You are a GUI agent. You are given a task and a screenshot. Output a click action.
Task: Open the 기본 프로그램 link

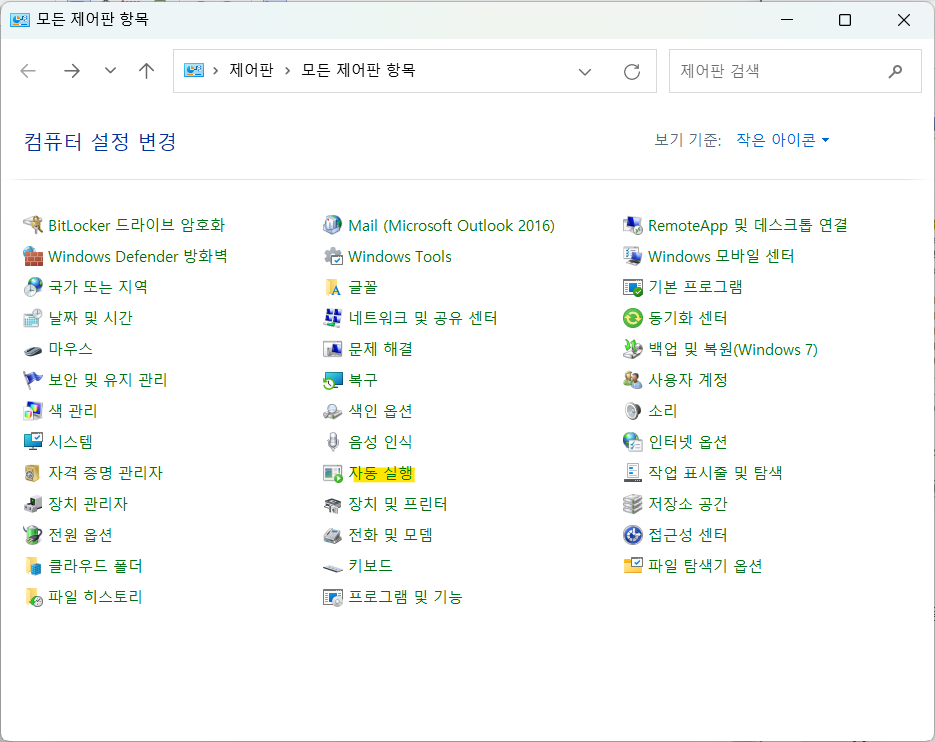[x=695, y=287]
